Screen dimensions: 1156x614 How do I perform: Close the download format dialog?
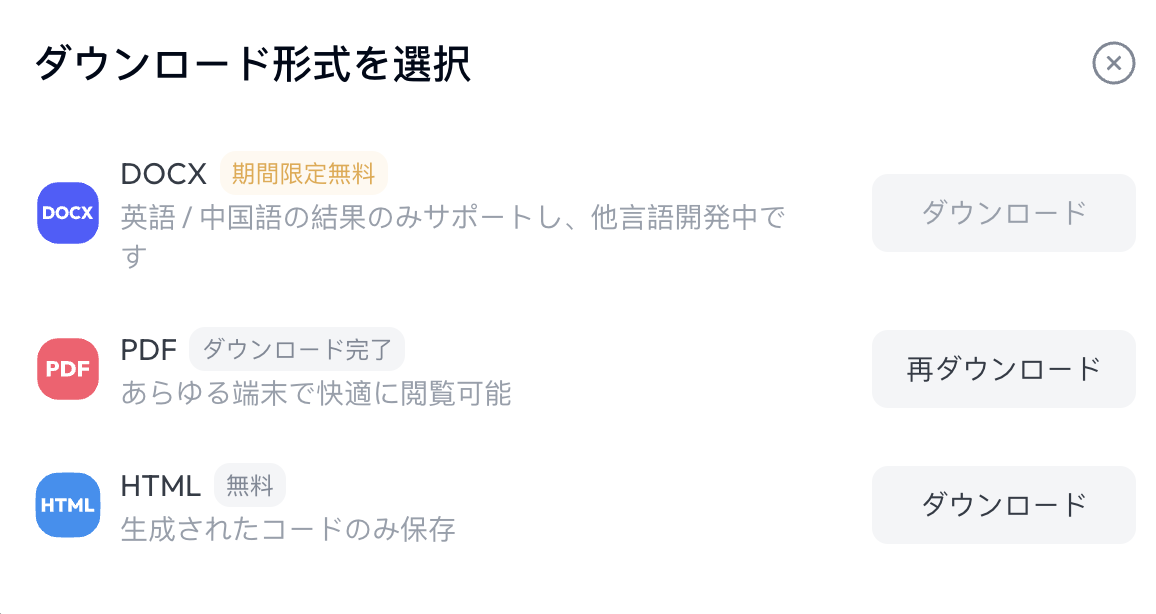coord(1113,63)
